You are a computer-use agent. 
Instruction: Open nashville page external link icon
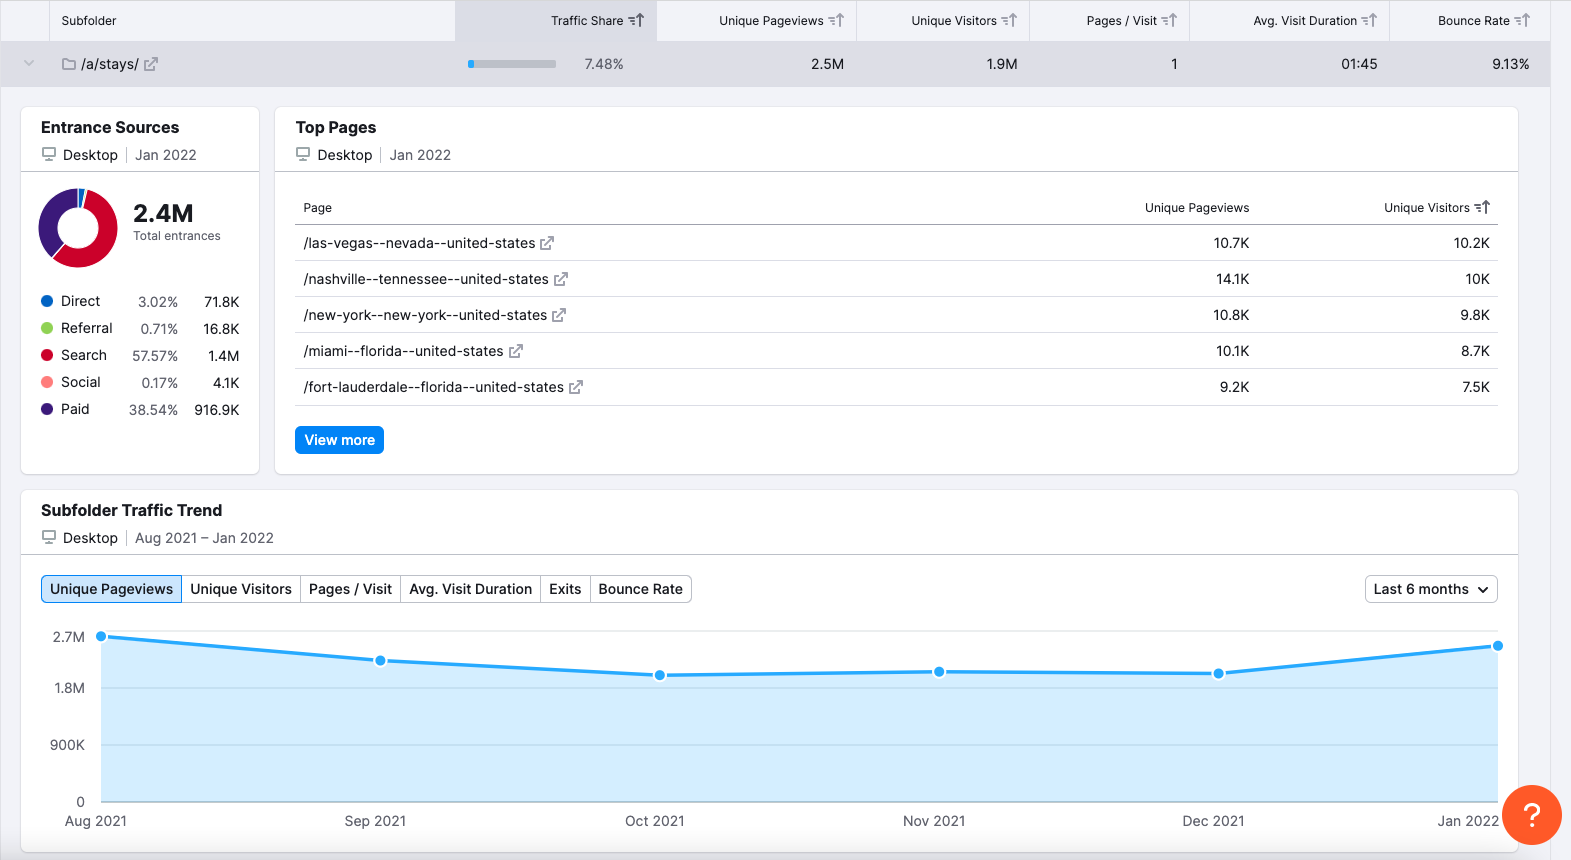561,279
